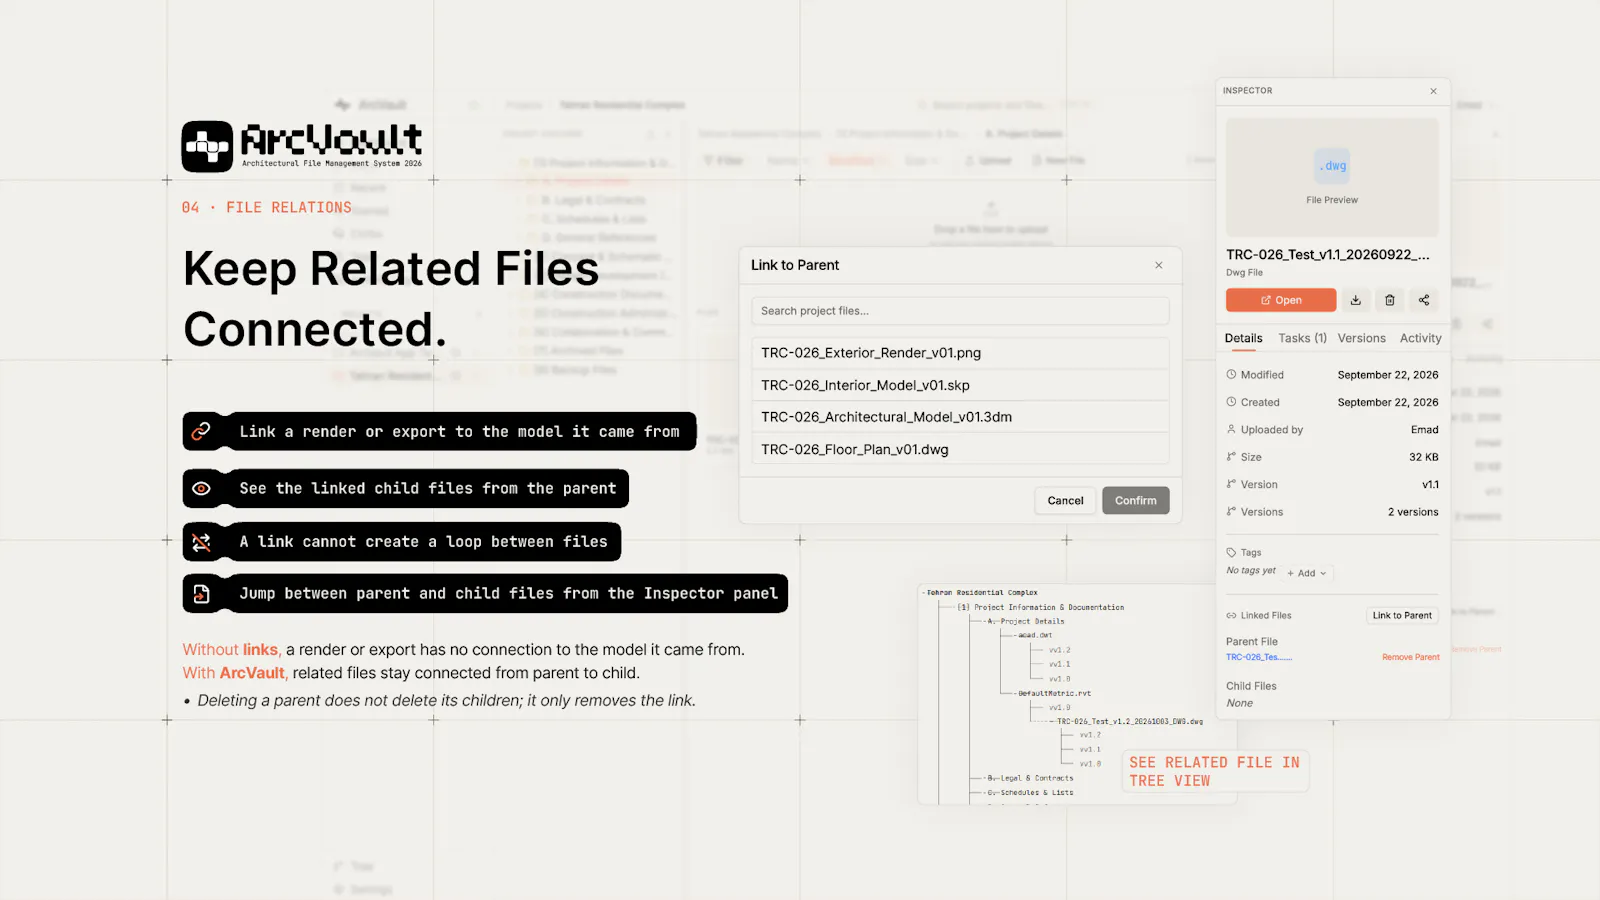This screenshot has height=900, width=1600.
Task: Click the Linked Files chain icon
Action: tap(1231, 616)
